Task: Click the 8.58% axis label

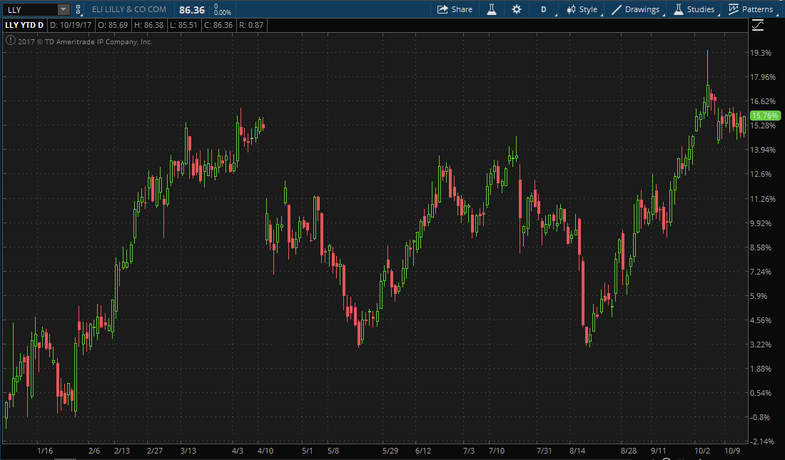Action: click(x=761, y=247)
